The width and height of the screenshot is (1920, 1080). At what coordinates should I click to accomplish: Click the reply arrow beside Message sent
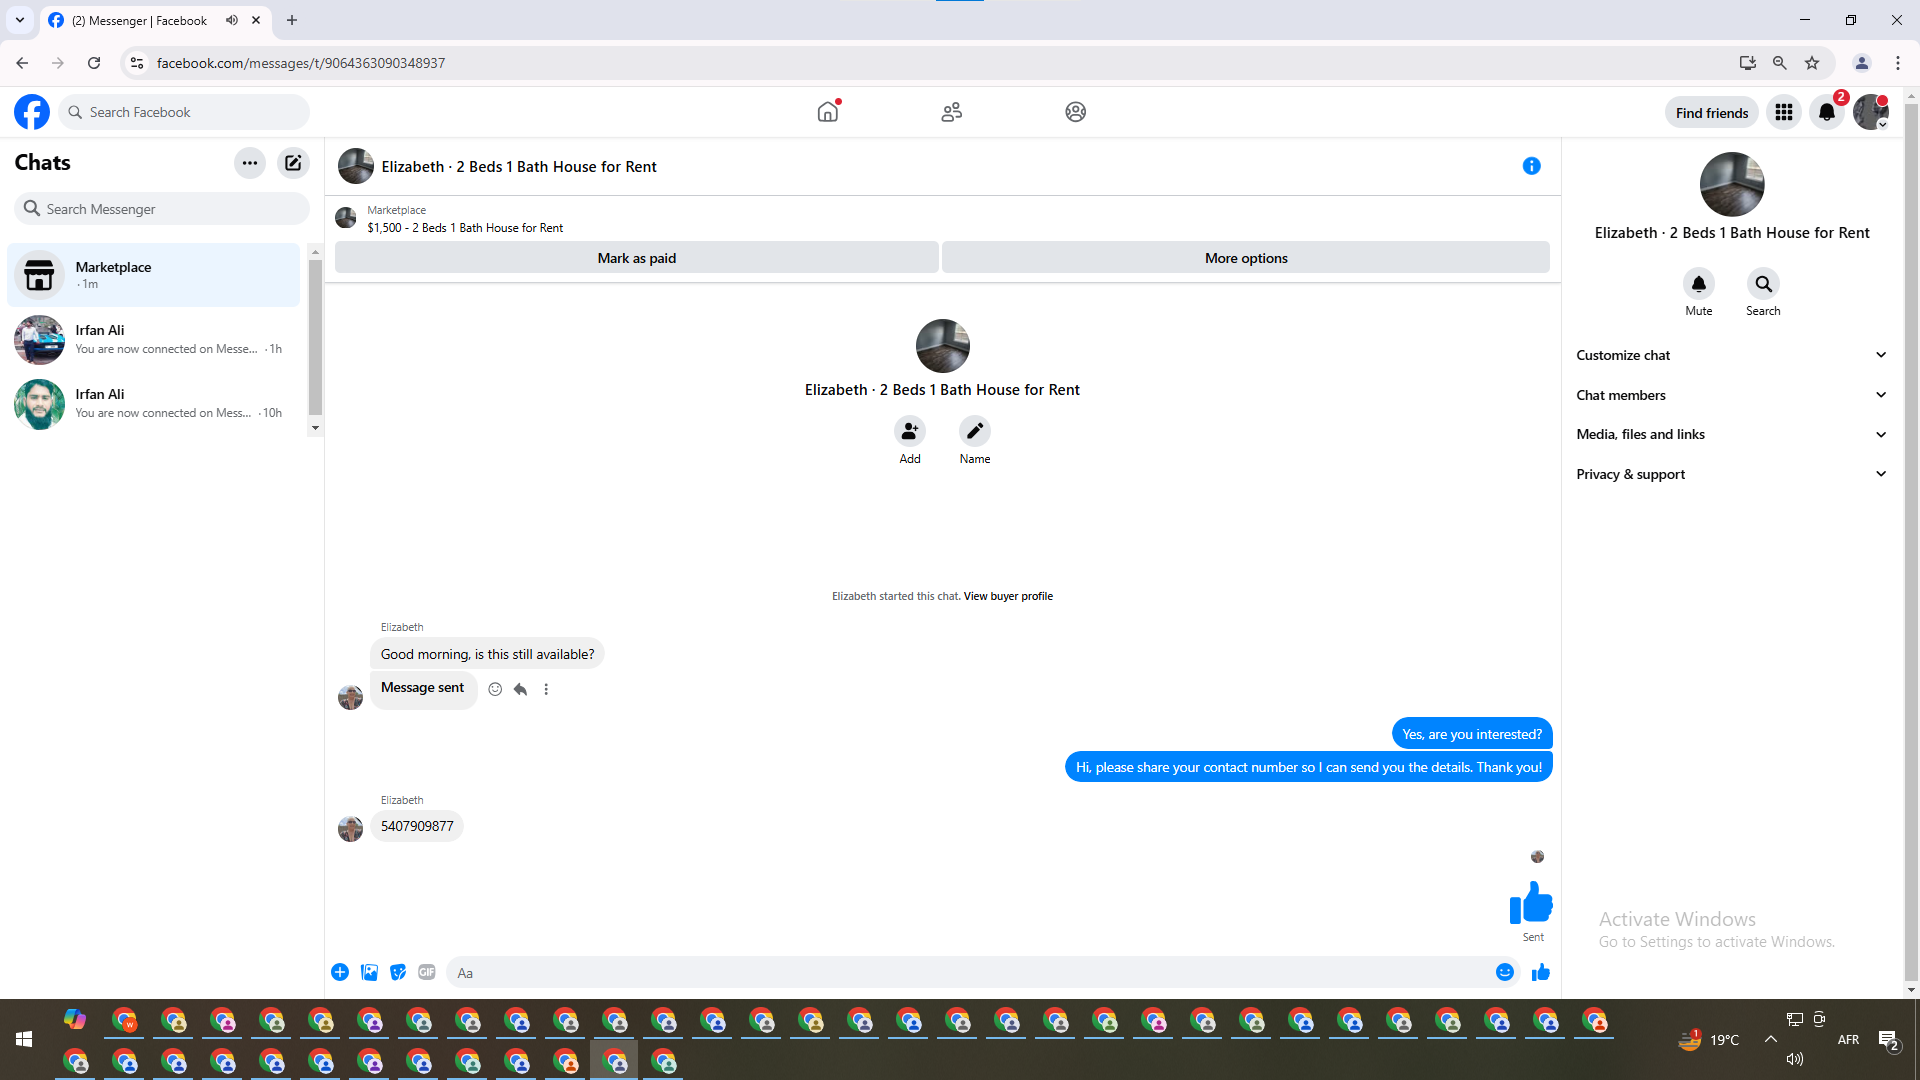pyautogui.click(x=520, y=689)
